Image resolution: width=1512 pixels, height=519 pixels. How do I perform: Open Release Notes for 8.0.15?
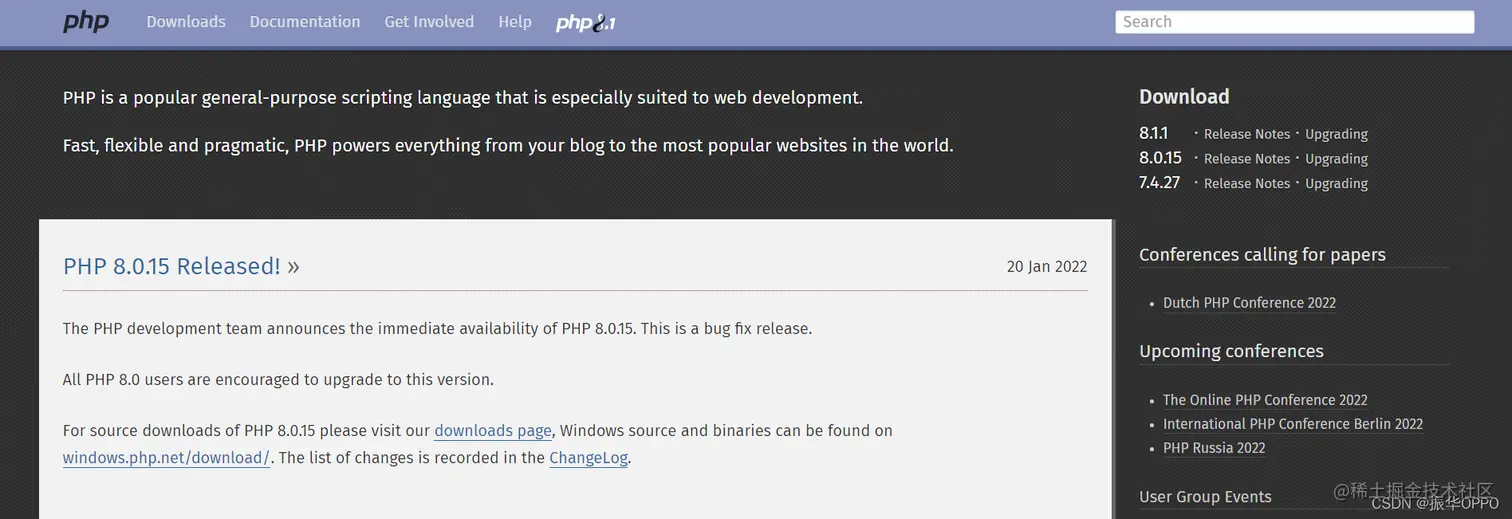tap(1247, 159)
